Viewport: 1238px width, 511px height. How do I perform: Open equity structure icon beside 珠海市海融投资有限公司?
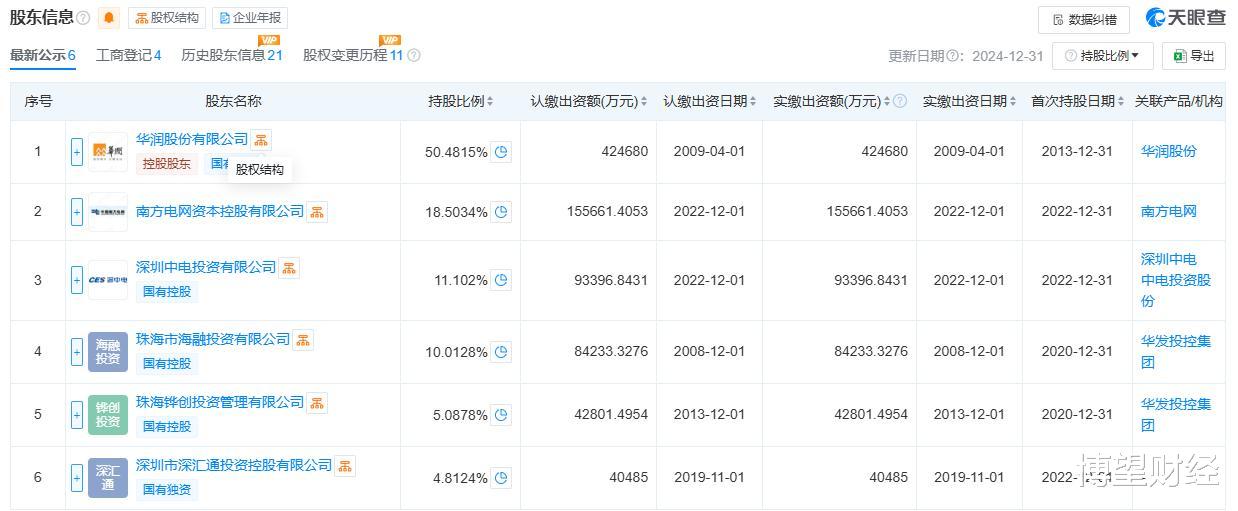(303, 340)
